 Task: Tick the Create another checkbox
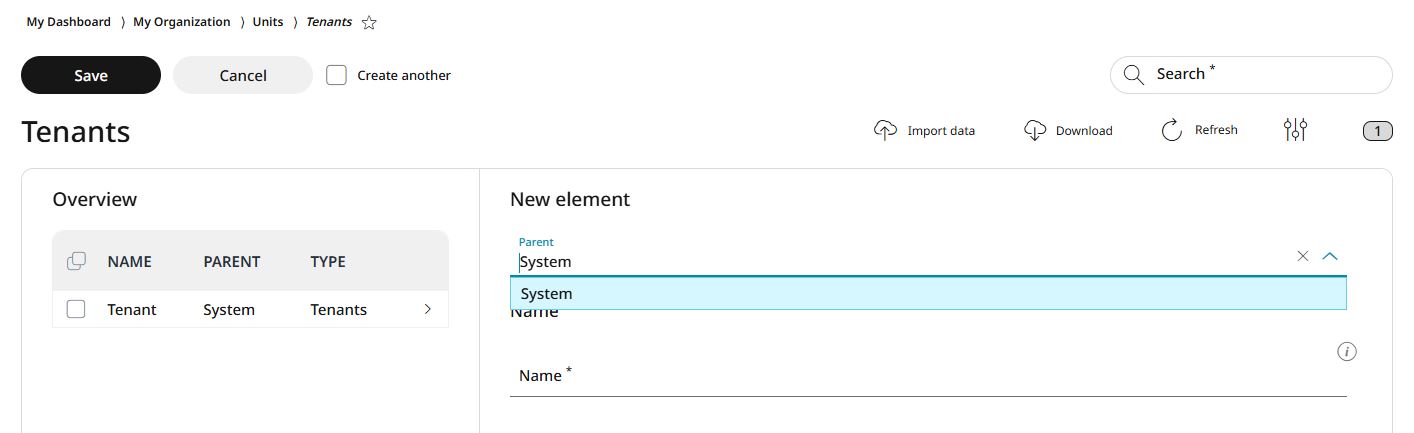click(x=337, y=75)
